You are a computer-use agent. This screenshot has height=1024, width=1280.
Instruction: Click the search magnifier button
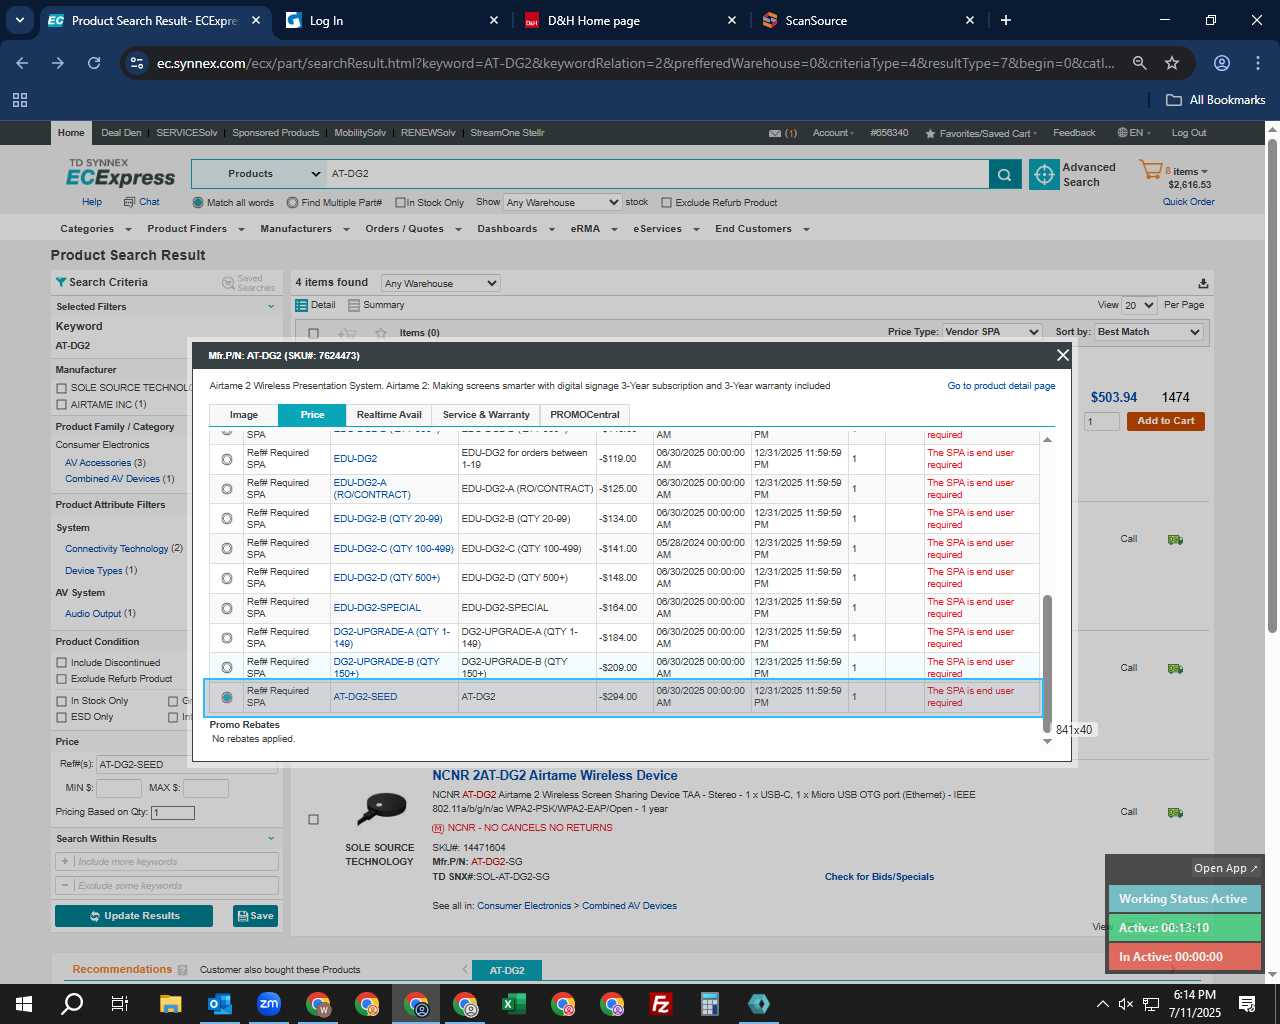point(1005,174)
